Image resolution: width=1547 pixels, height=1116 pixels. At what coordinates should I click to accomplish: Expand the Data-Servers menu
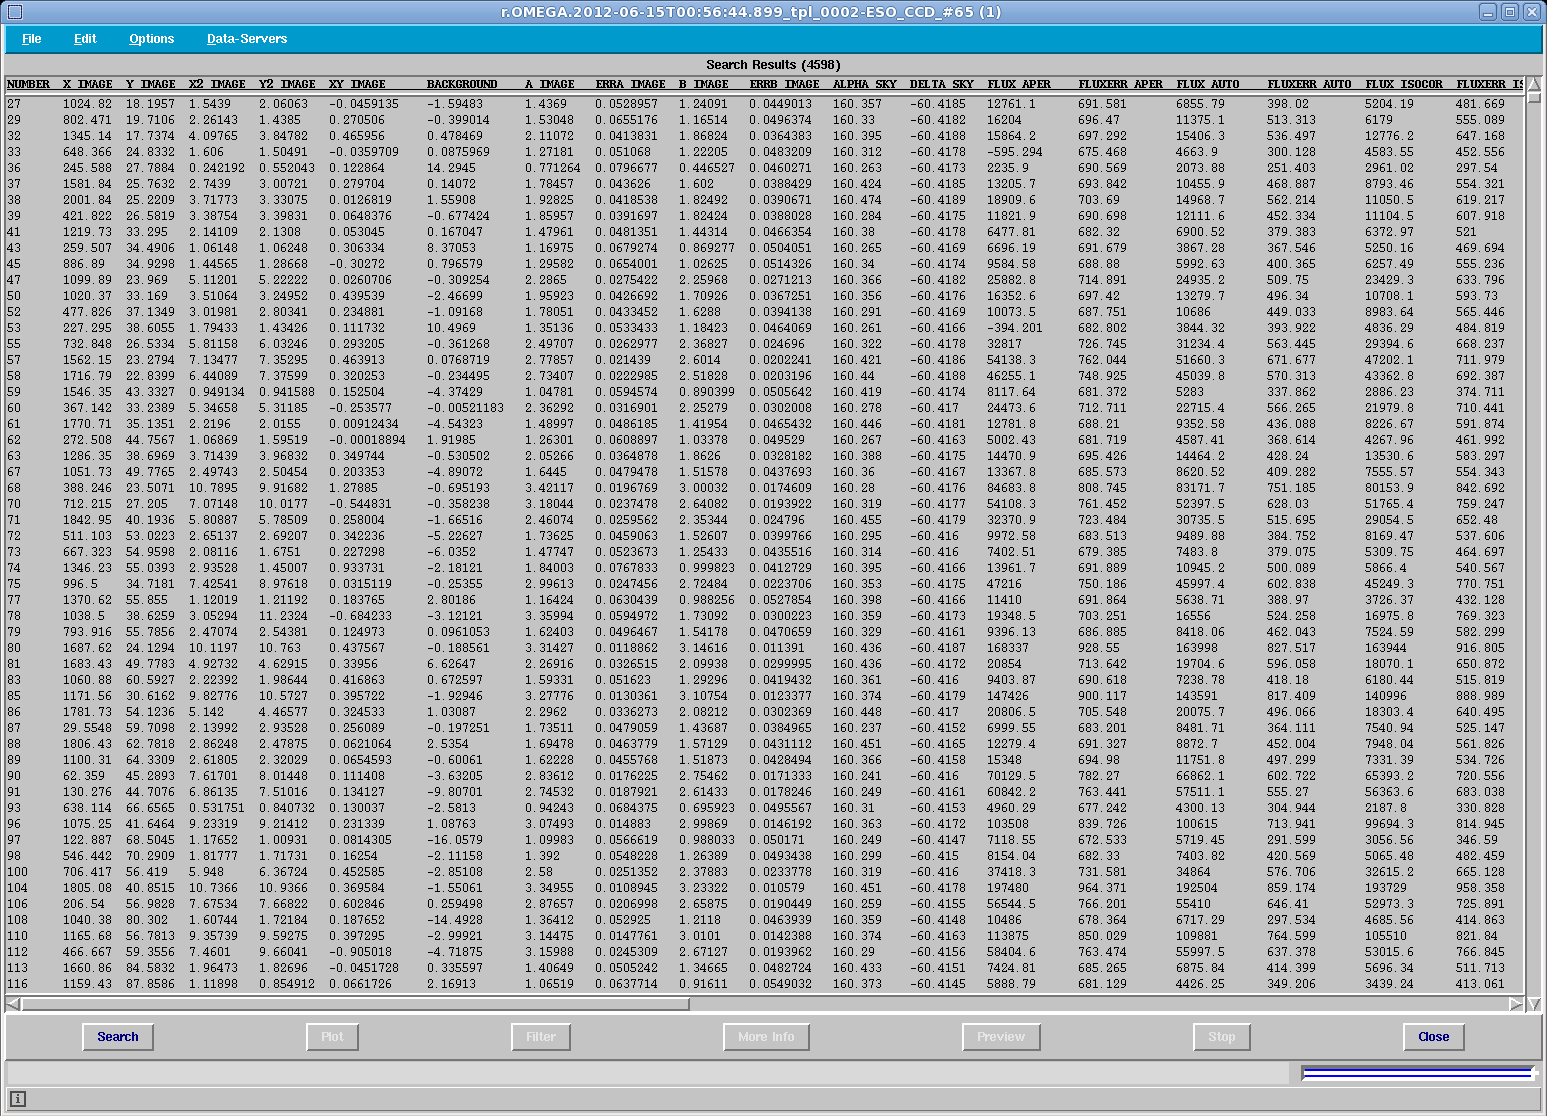[247, 39]
